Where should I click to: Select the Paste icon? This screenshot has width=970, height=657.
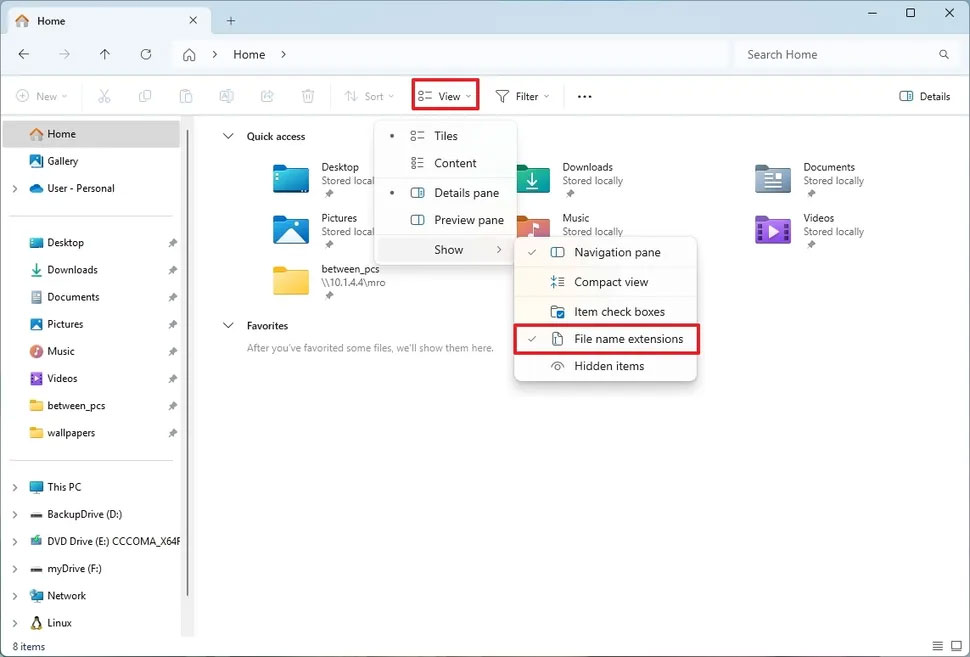(x=186, y=95)
